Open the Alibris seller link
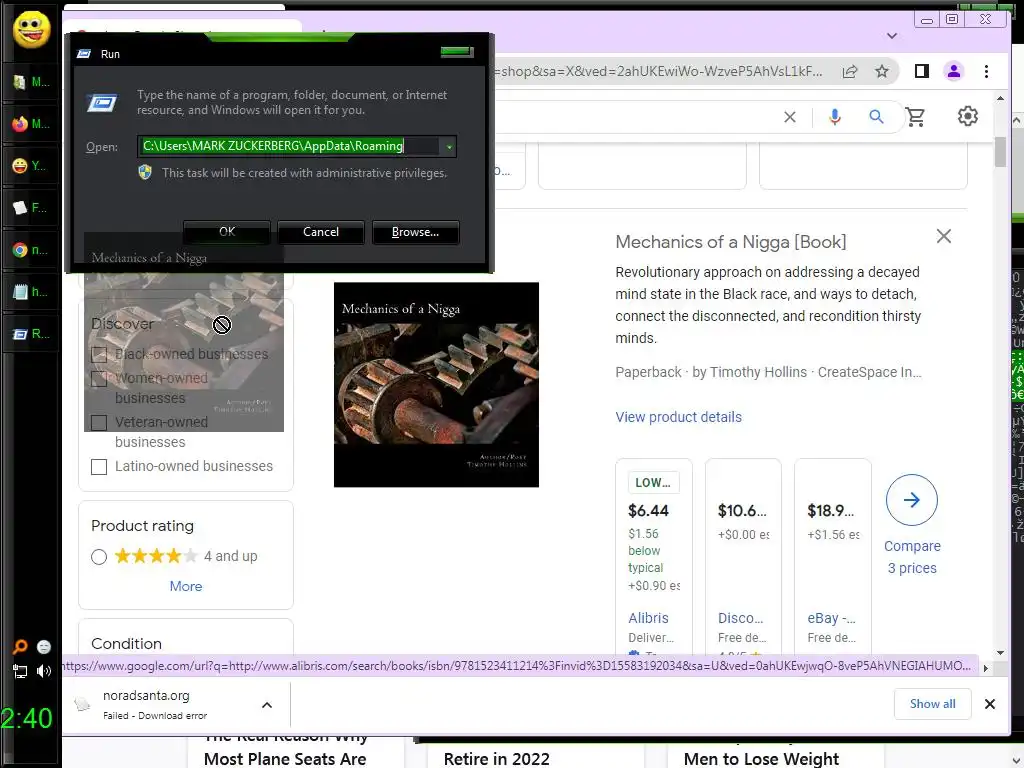Viewport: 1024px width, 768px height. pos(648,618)
